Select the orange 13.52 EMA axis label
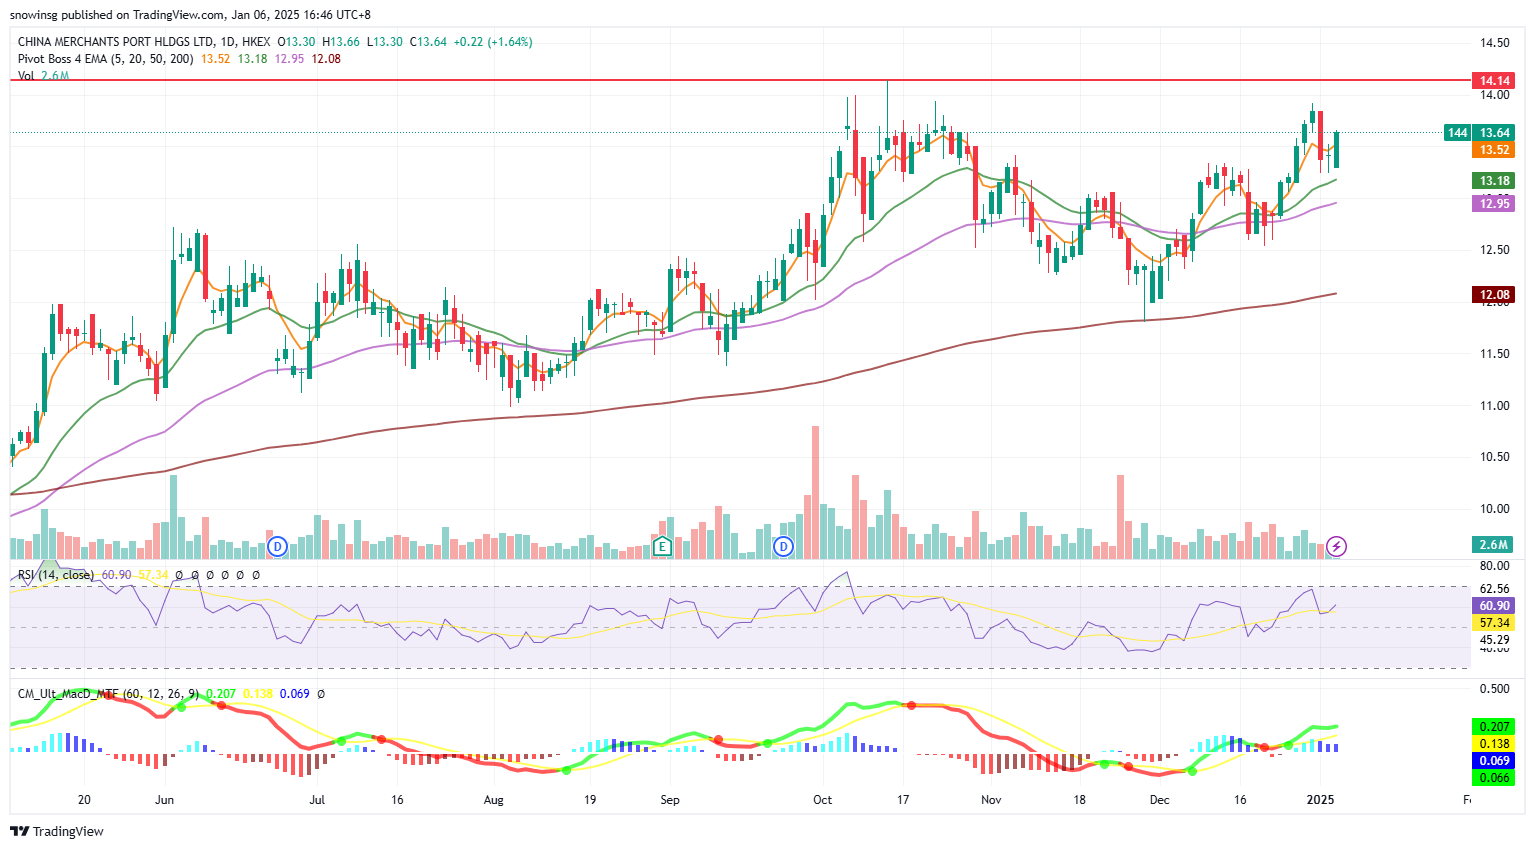This screenshot has width=1535, height=849. (1494, 150)
